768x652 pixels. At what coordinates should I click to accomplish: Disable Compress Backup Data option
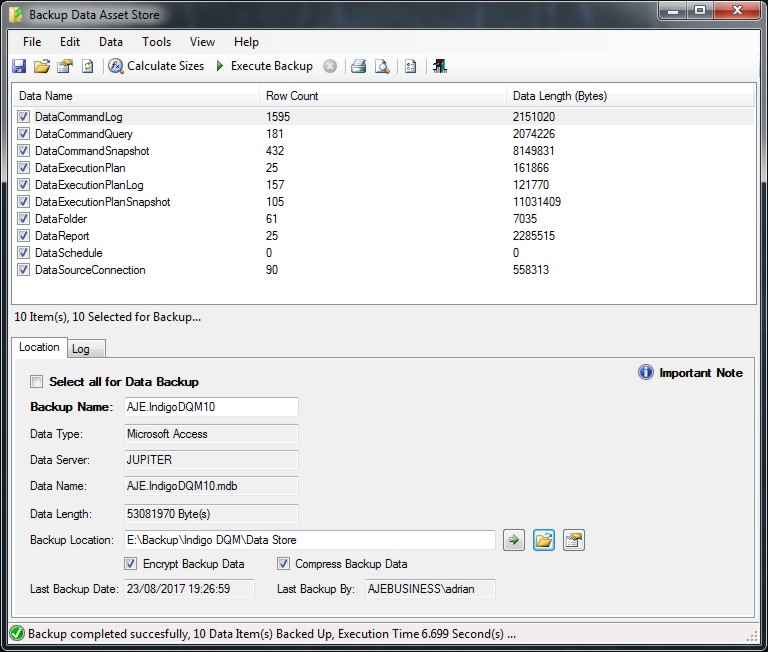[x=283, y=564]
